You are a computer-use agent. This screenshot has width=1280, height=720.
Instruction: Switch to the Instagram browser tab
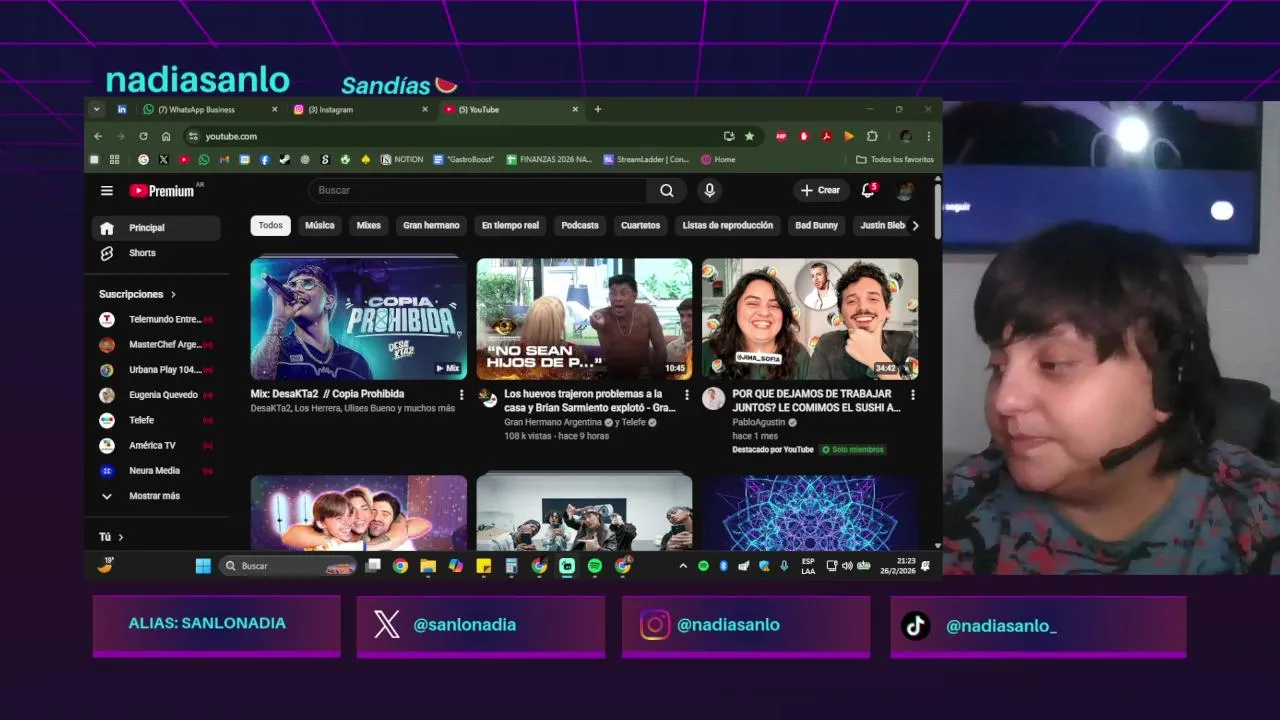coord(361,109)
